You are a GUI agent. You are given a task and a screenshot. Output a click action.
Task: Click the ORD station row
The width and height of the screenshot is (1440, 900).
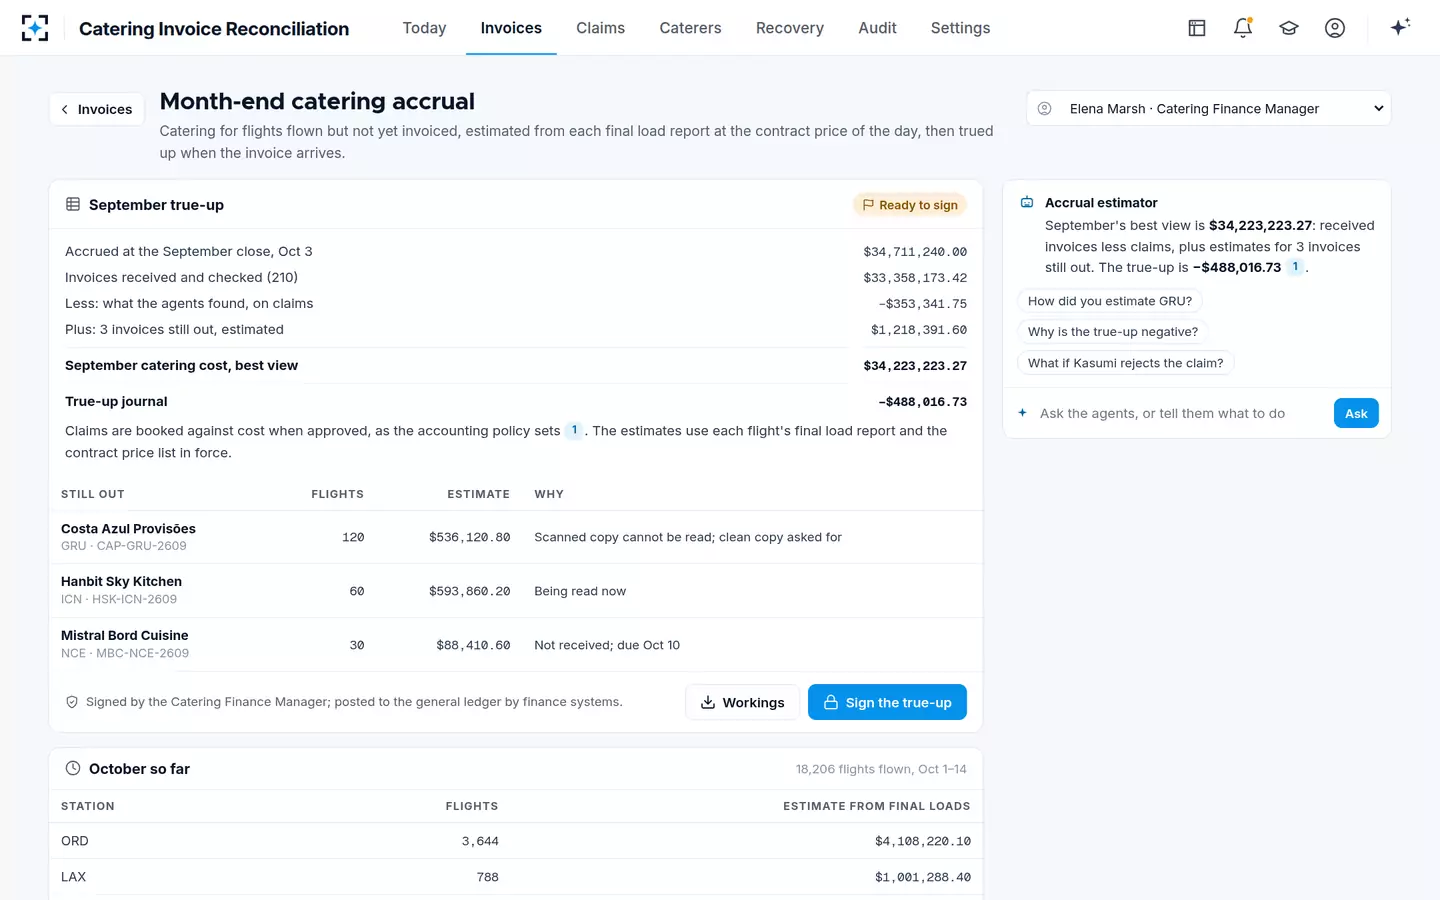516,841
